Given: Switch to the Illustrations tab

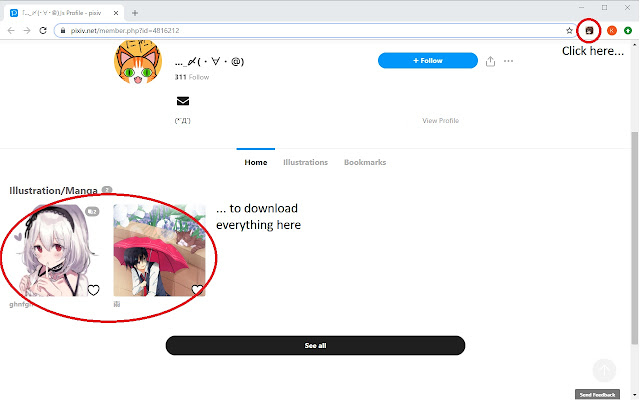Looking at the screenshot, I should click(305, 162).
